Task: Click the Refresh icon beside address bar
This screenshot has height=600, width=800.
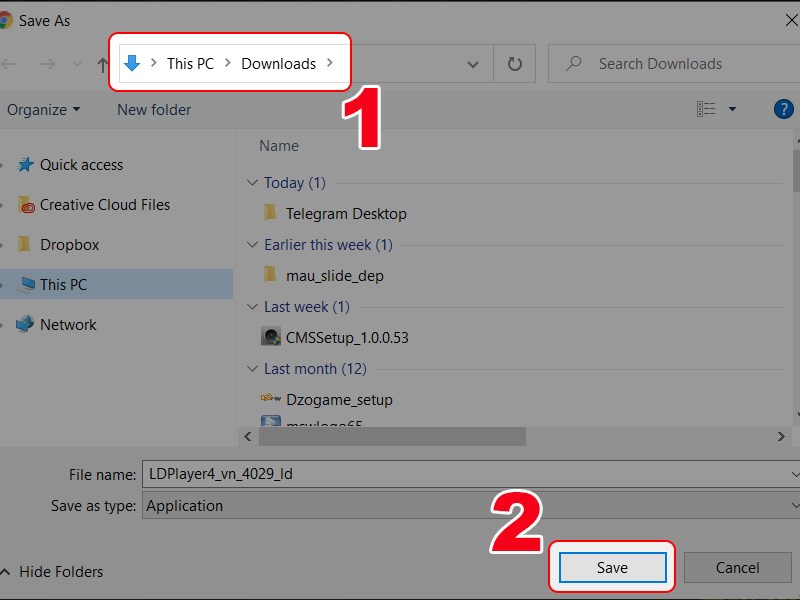Action: tap(514, 64)
